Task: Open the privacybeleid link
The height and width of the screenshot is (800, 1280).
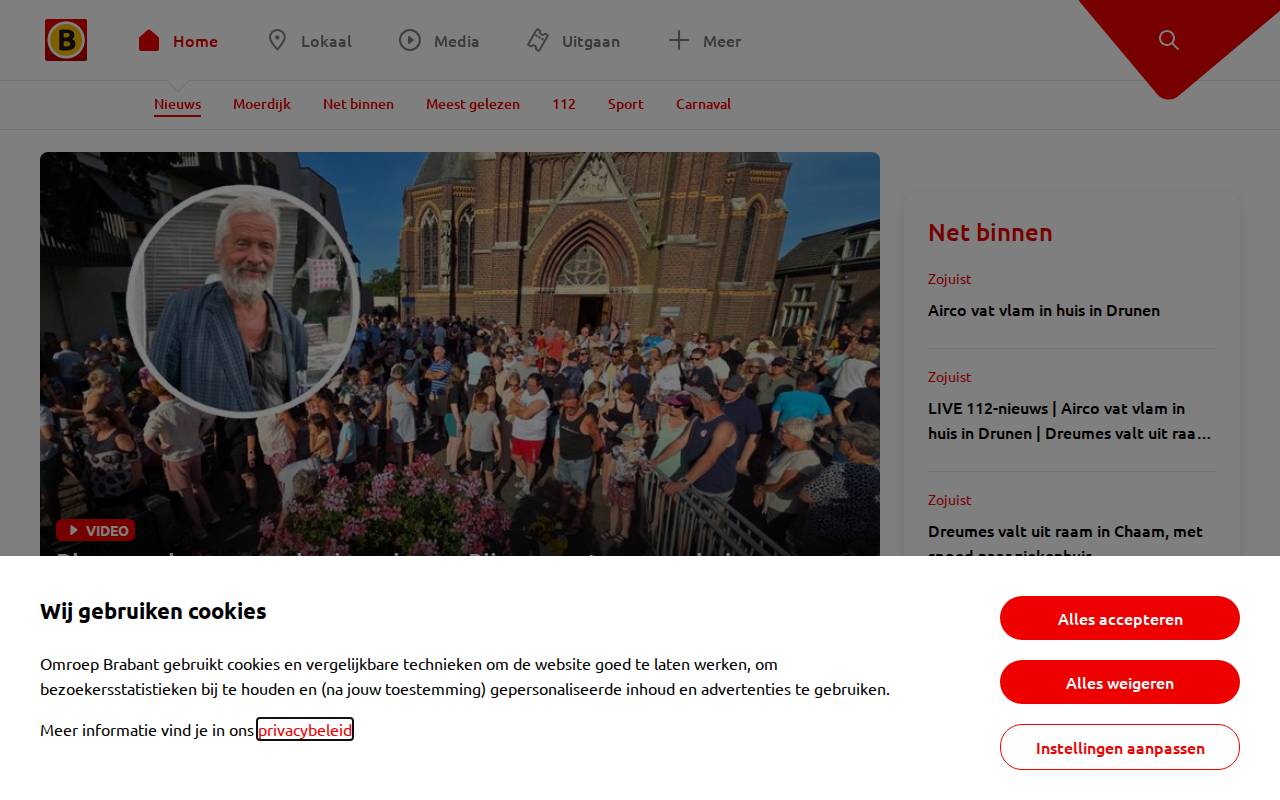Action: (x=305, y=730)
